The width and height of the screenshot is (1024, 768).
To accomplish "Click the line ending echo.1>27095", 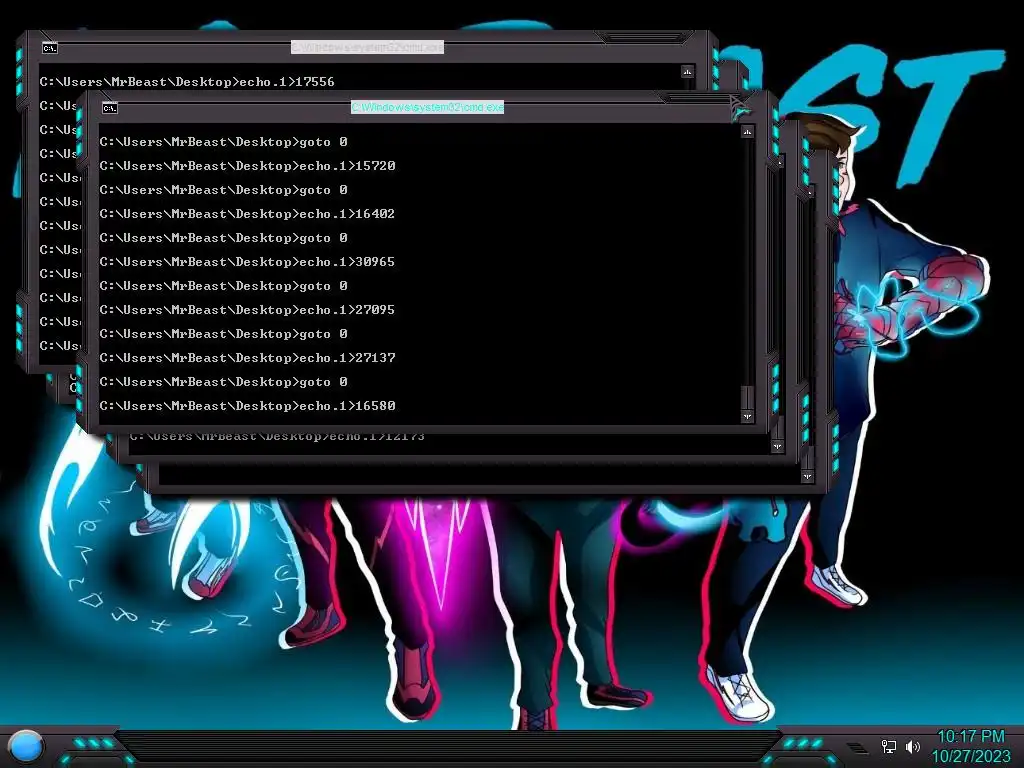I will pyautogui.click(x=248, y=310).
